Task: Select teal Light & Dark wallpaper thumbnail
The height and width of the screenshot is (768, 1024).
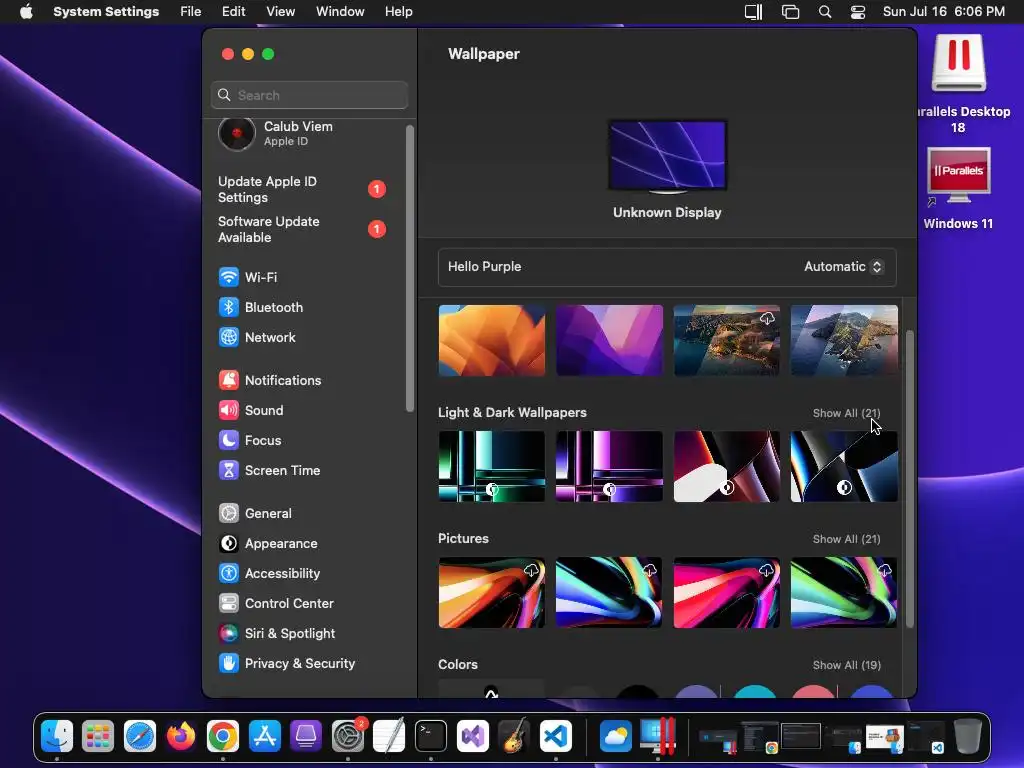Action: pyautogui.click(x=492, y=466)
